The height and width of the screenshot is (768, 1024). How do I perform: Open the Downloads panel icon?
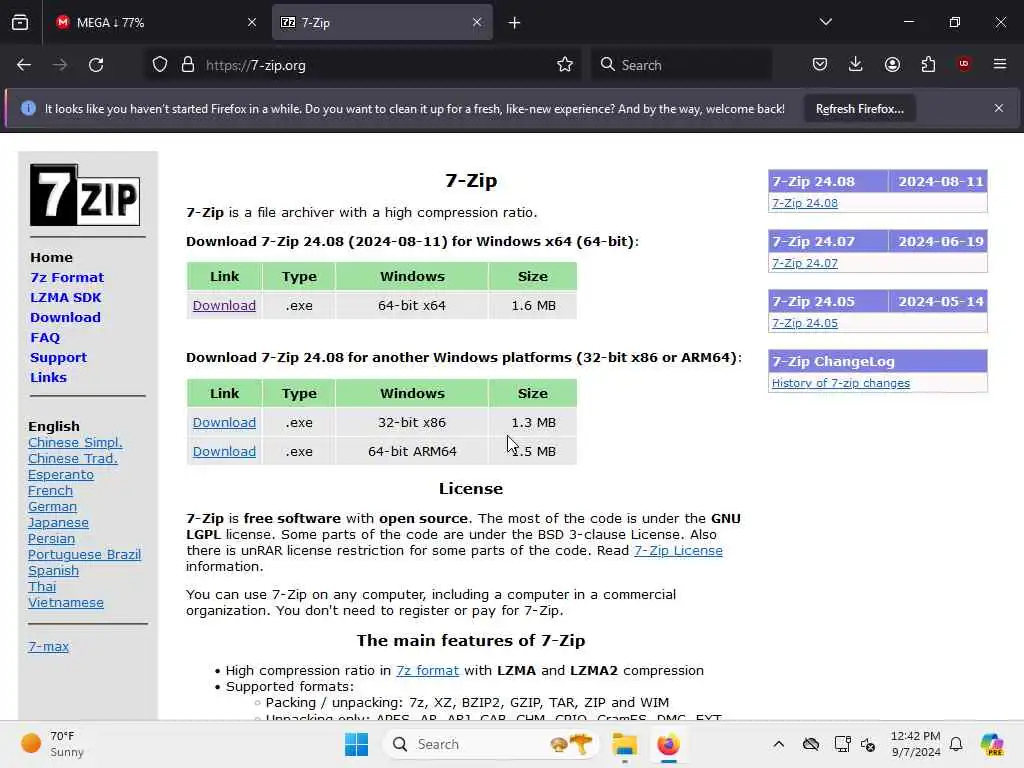point(856,64)
